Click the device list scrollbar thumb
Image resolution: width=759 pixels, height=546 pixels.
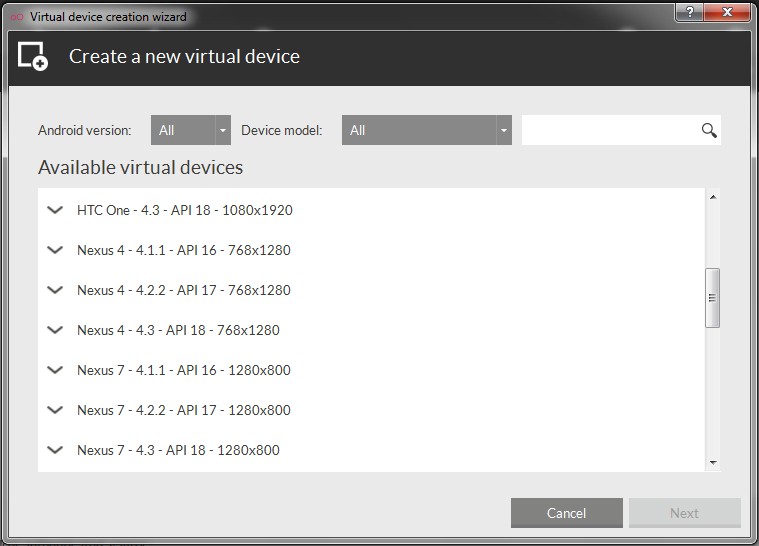click(x=712, y=298)
